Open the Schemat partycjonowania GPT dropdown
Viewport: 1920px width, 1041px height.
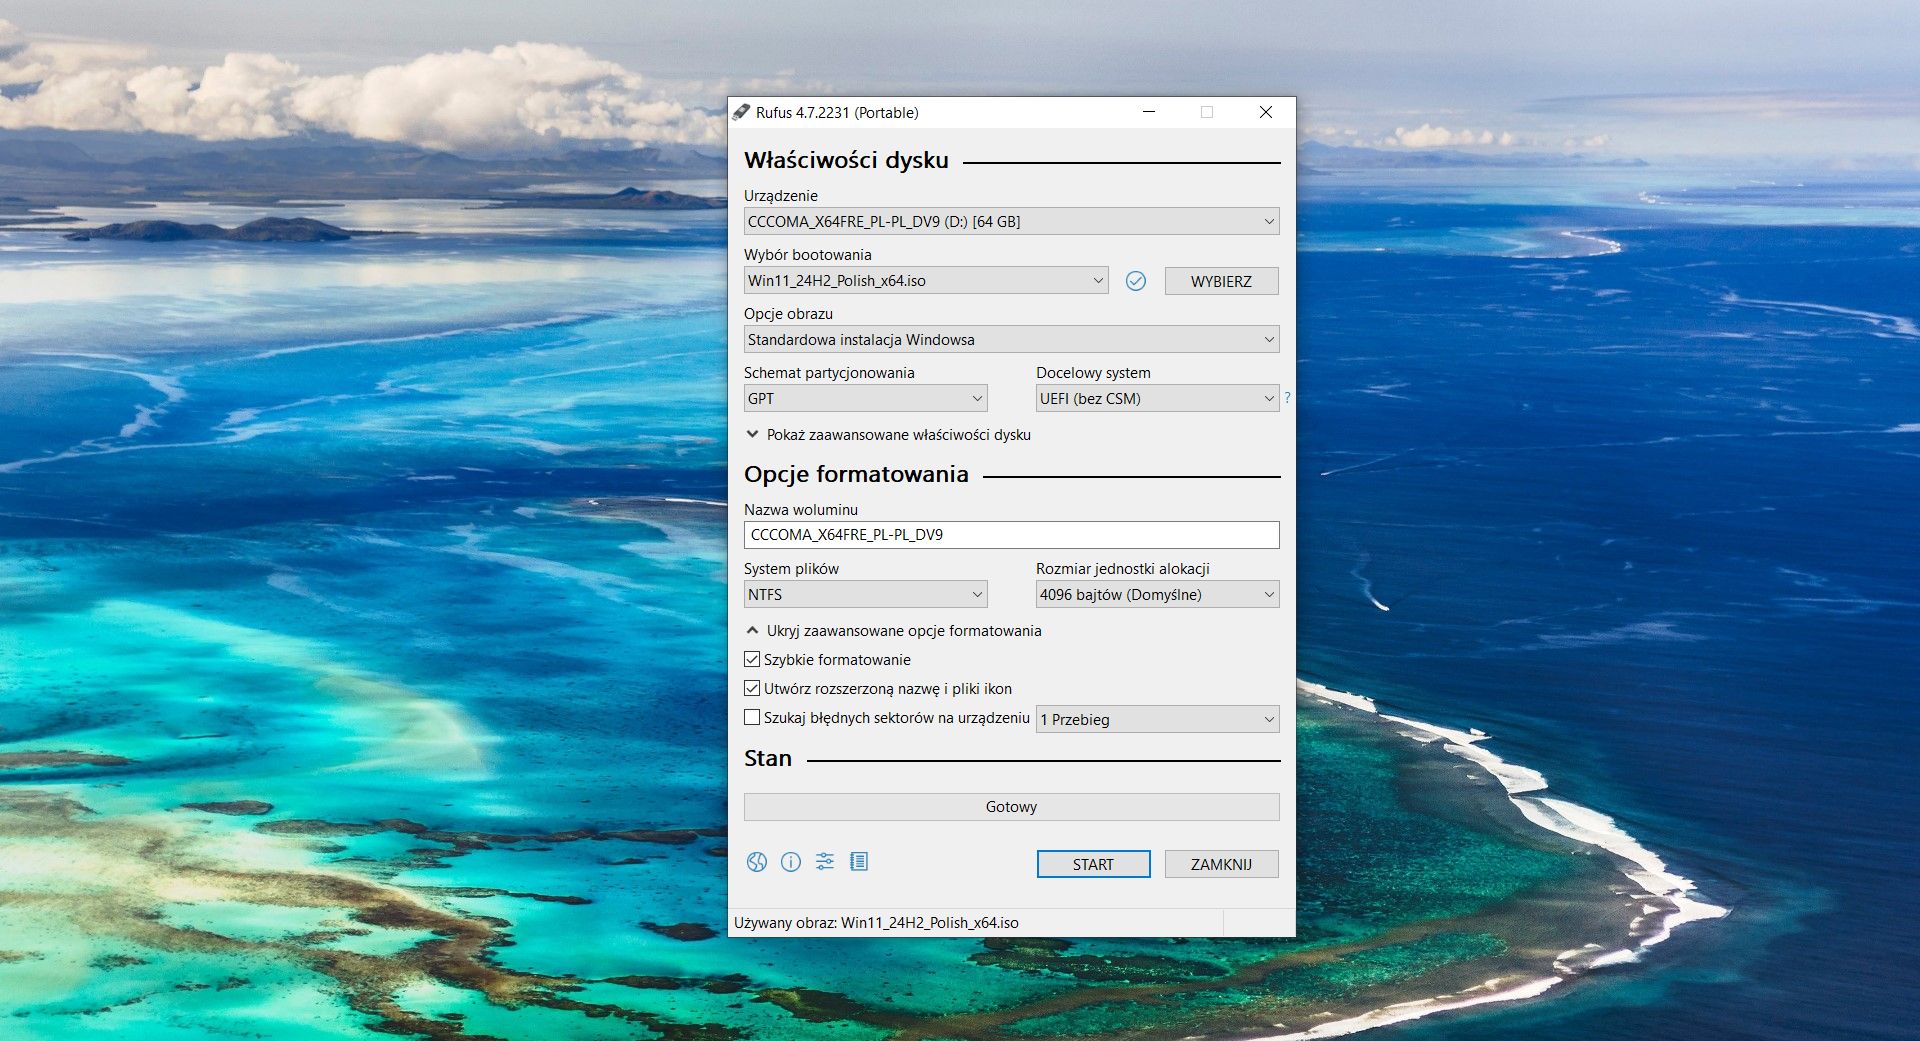click(x=865, y=399)
